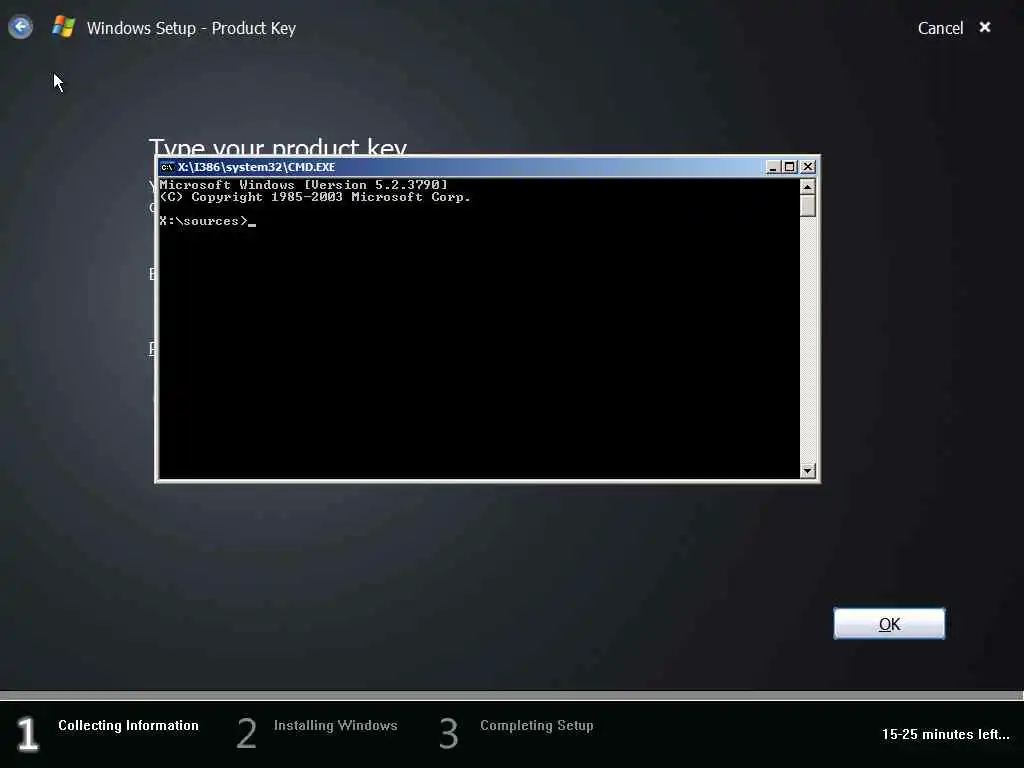Click the scroll down arrow in command prompt
Image resolution: width=1024 pixels, height=768 pixels.
pyautogui.click(x=808, y=470)
